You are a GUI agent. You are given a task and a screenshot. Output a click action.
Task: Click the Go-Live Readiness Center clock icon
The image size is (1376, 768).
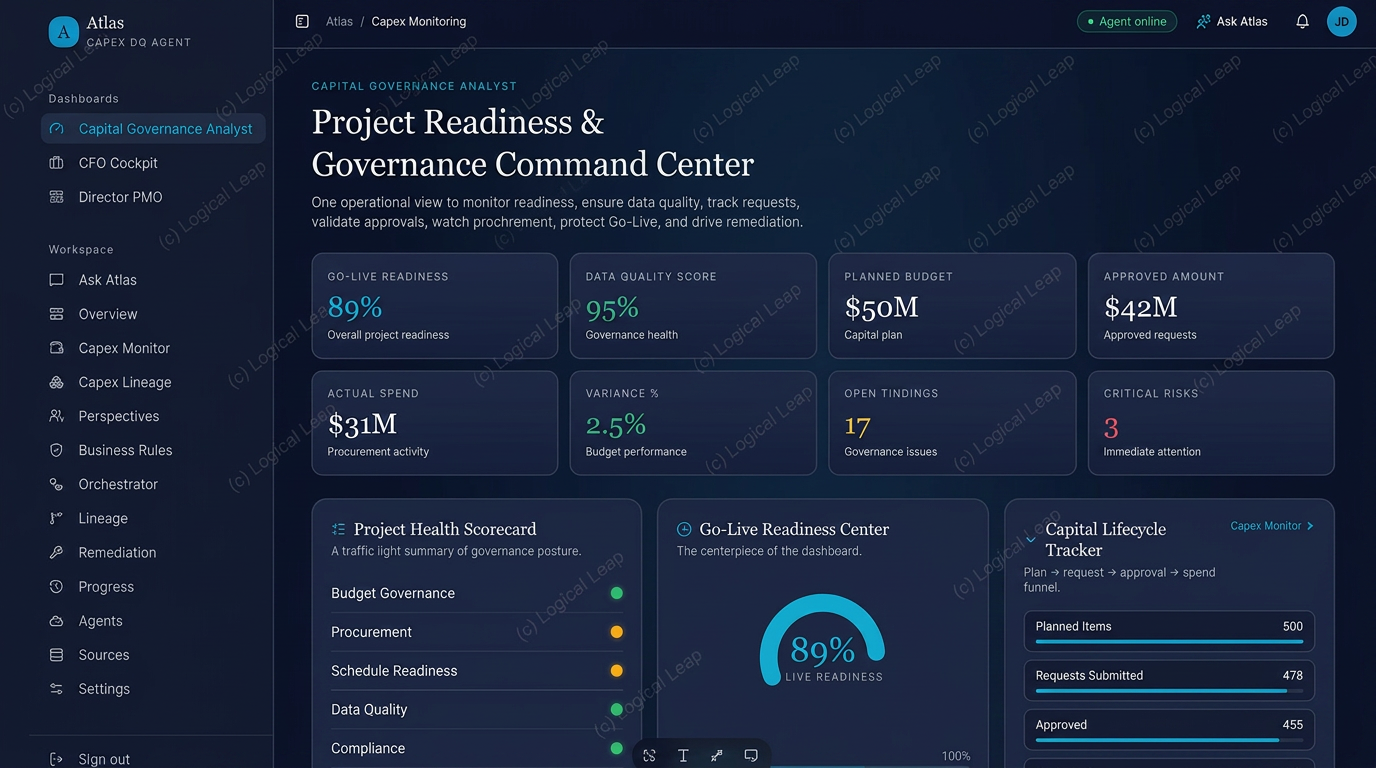684,529
